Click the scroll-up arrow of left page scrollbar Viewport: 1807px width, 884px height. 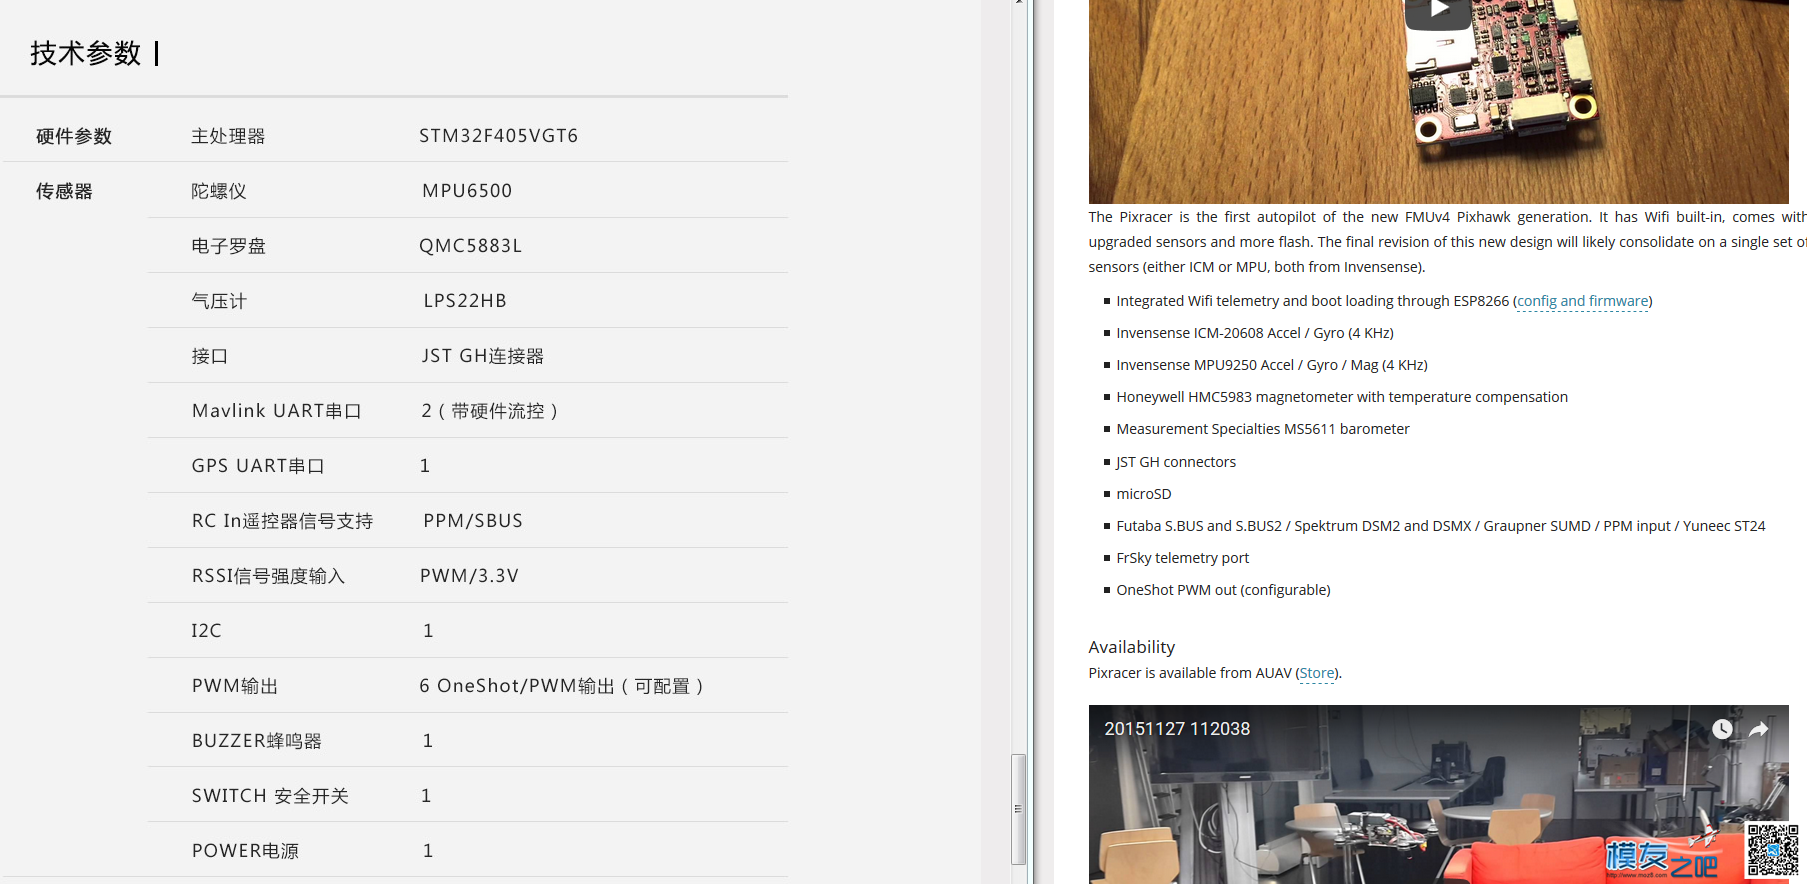(1018, 3)
